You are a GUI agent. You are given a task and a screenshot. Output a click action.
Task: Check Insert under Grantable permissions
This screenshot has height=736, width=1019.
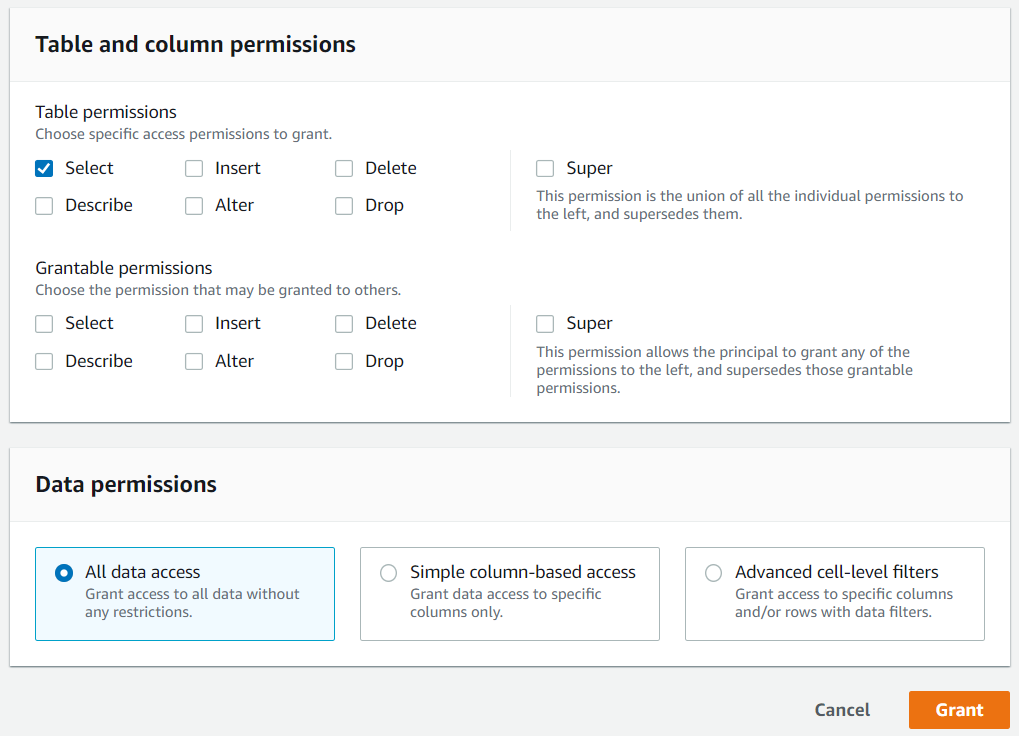coord(194,324)
